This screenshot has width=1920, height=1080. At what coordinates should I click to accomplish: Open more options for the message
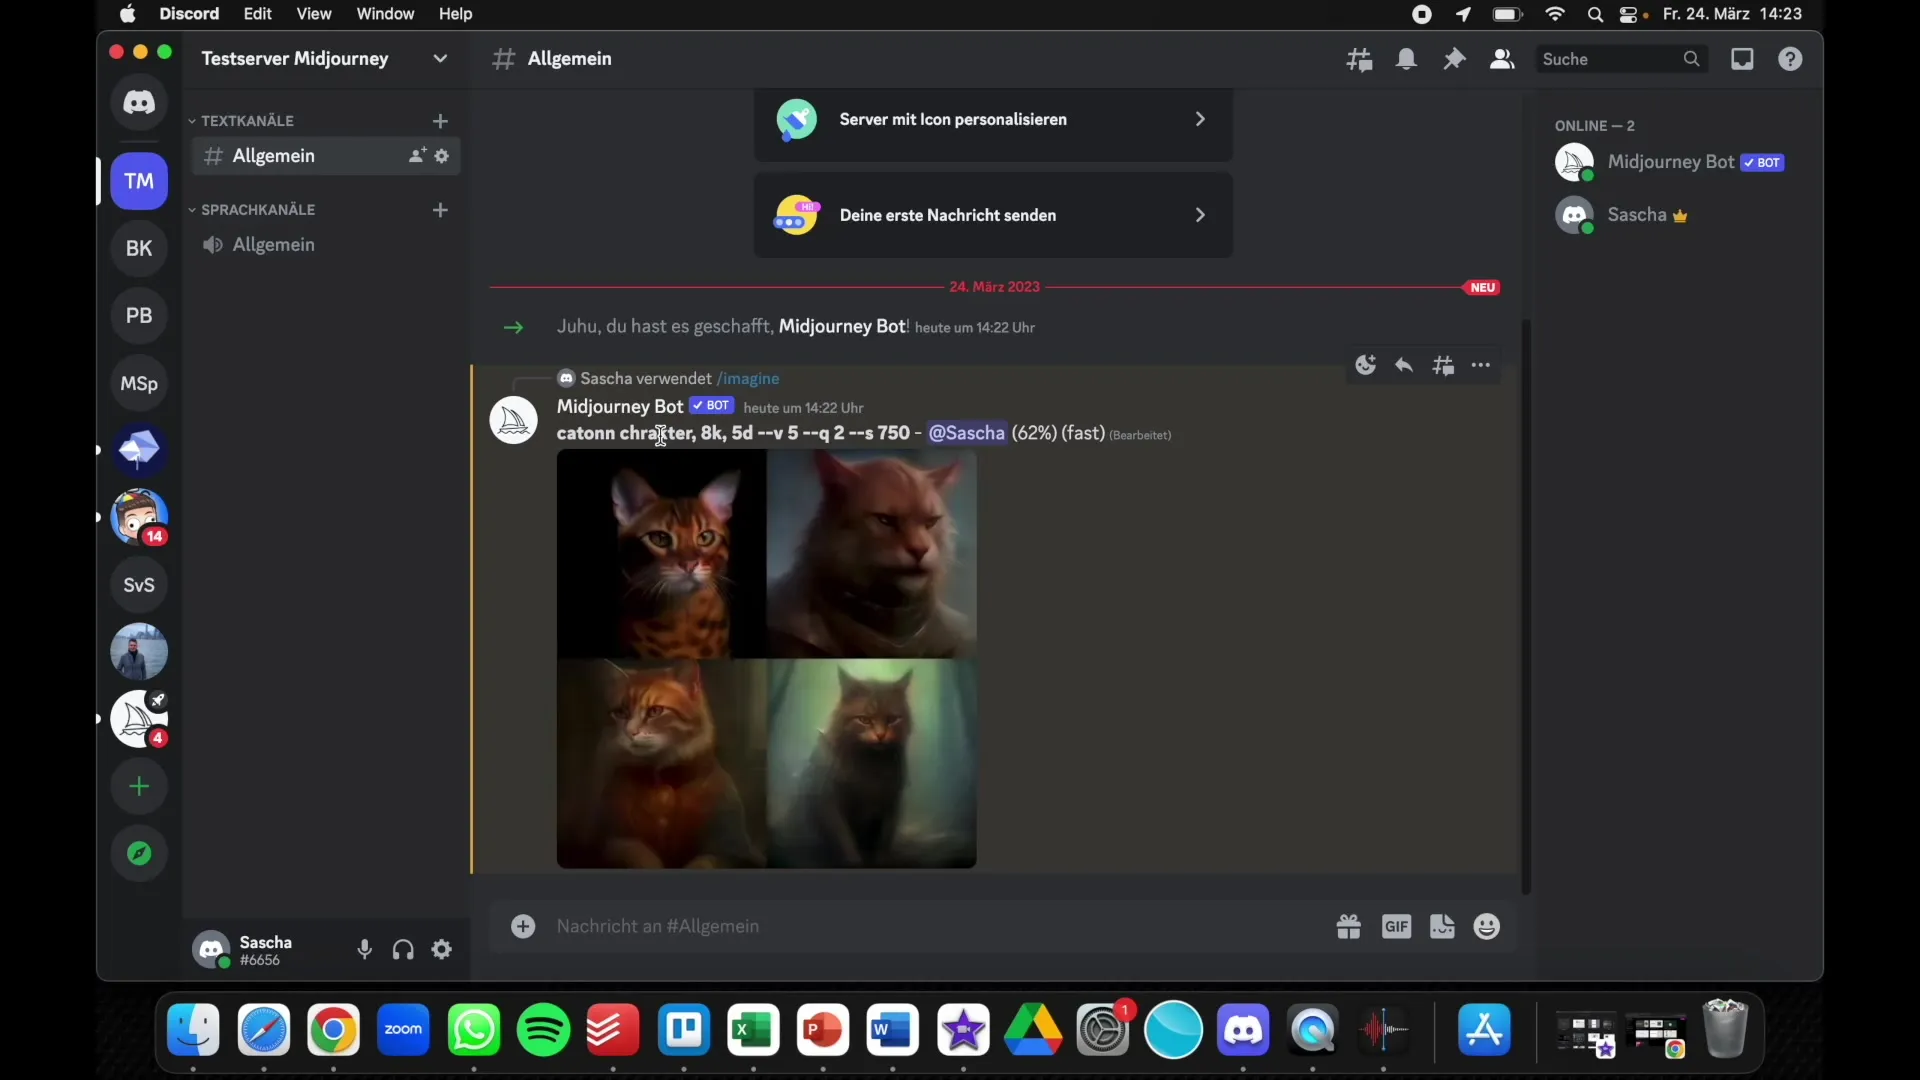point(1481,365)
